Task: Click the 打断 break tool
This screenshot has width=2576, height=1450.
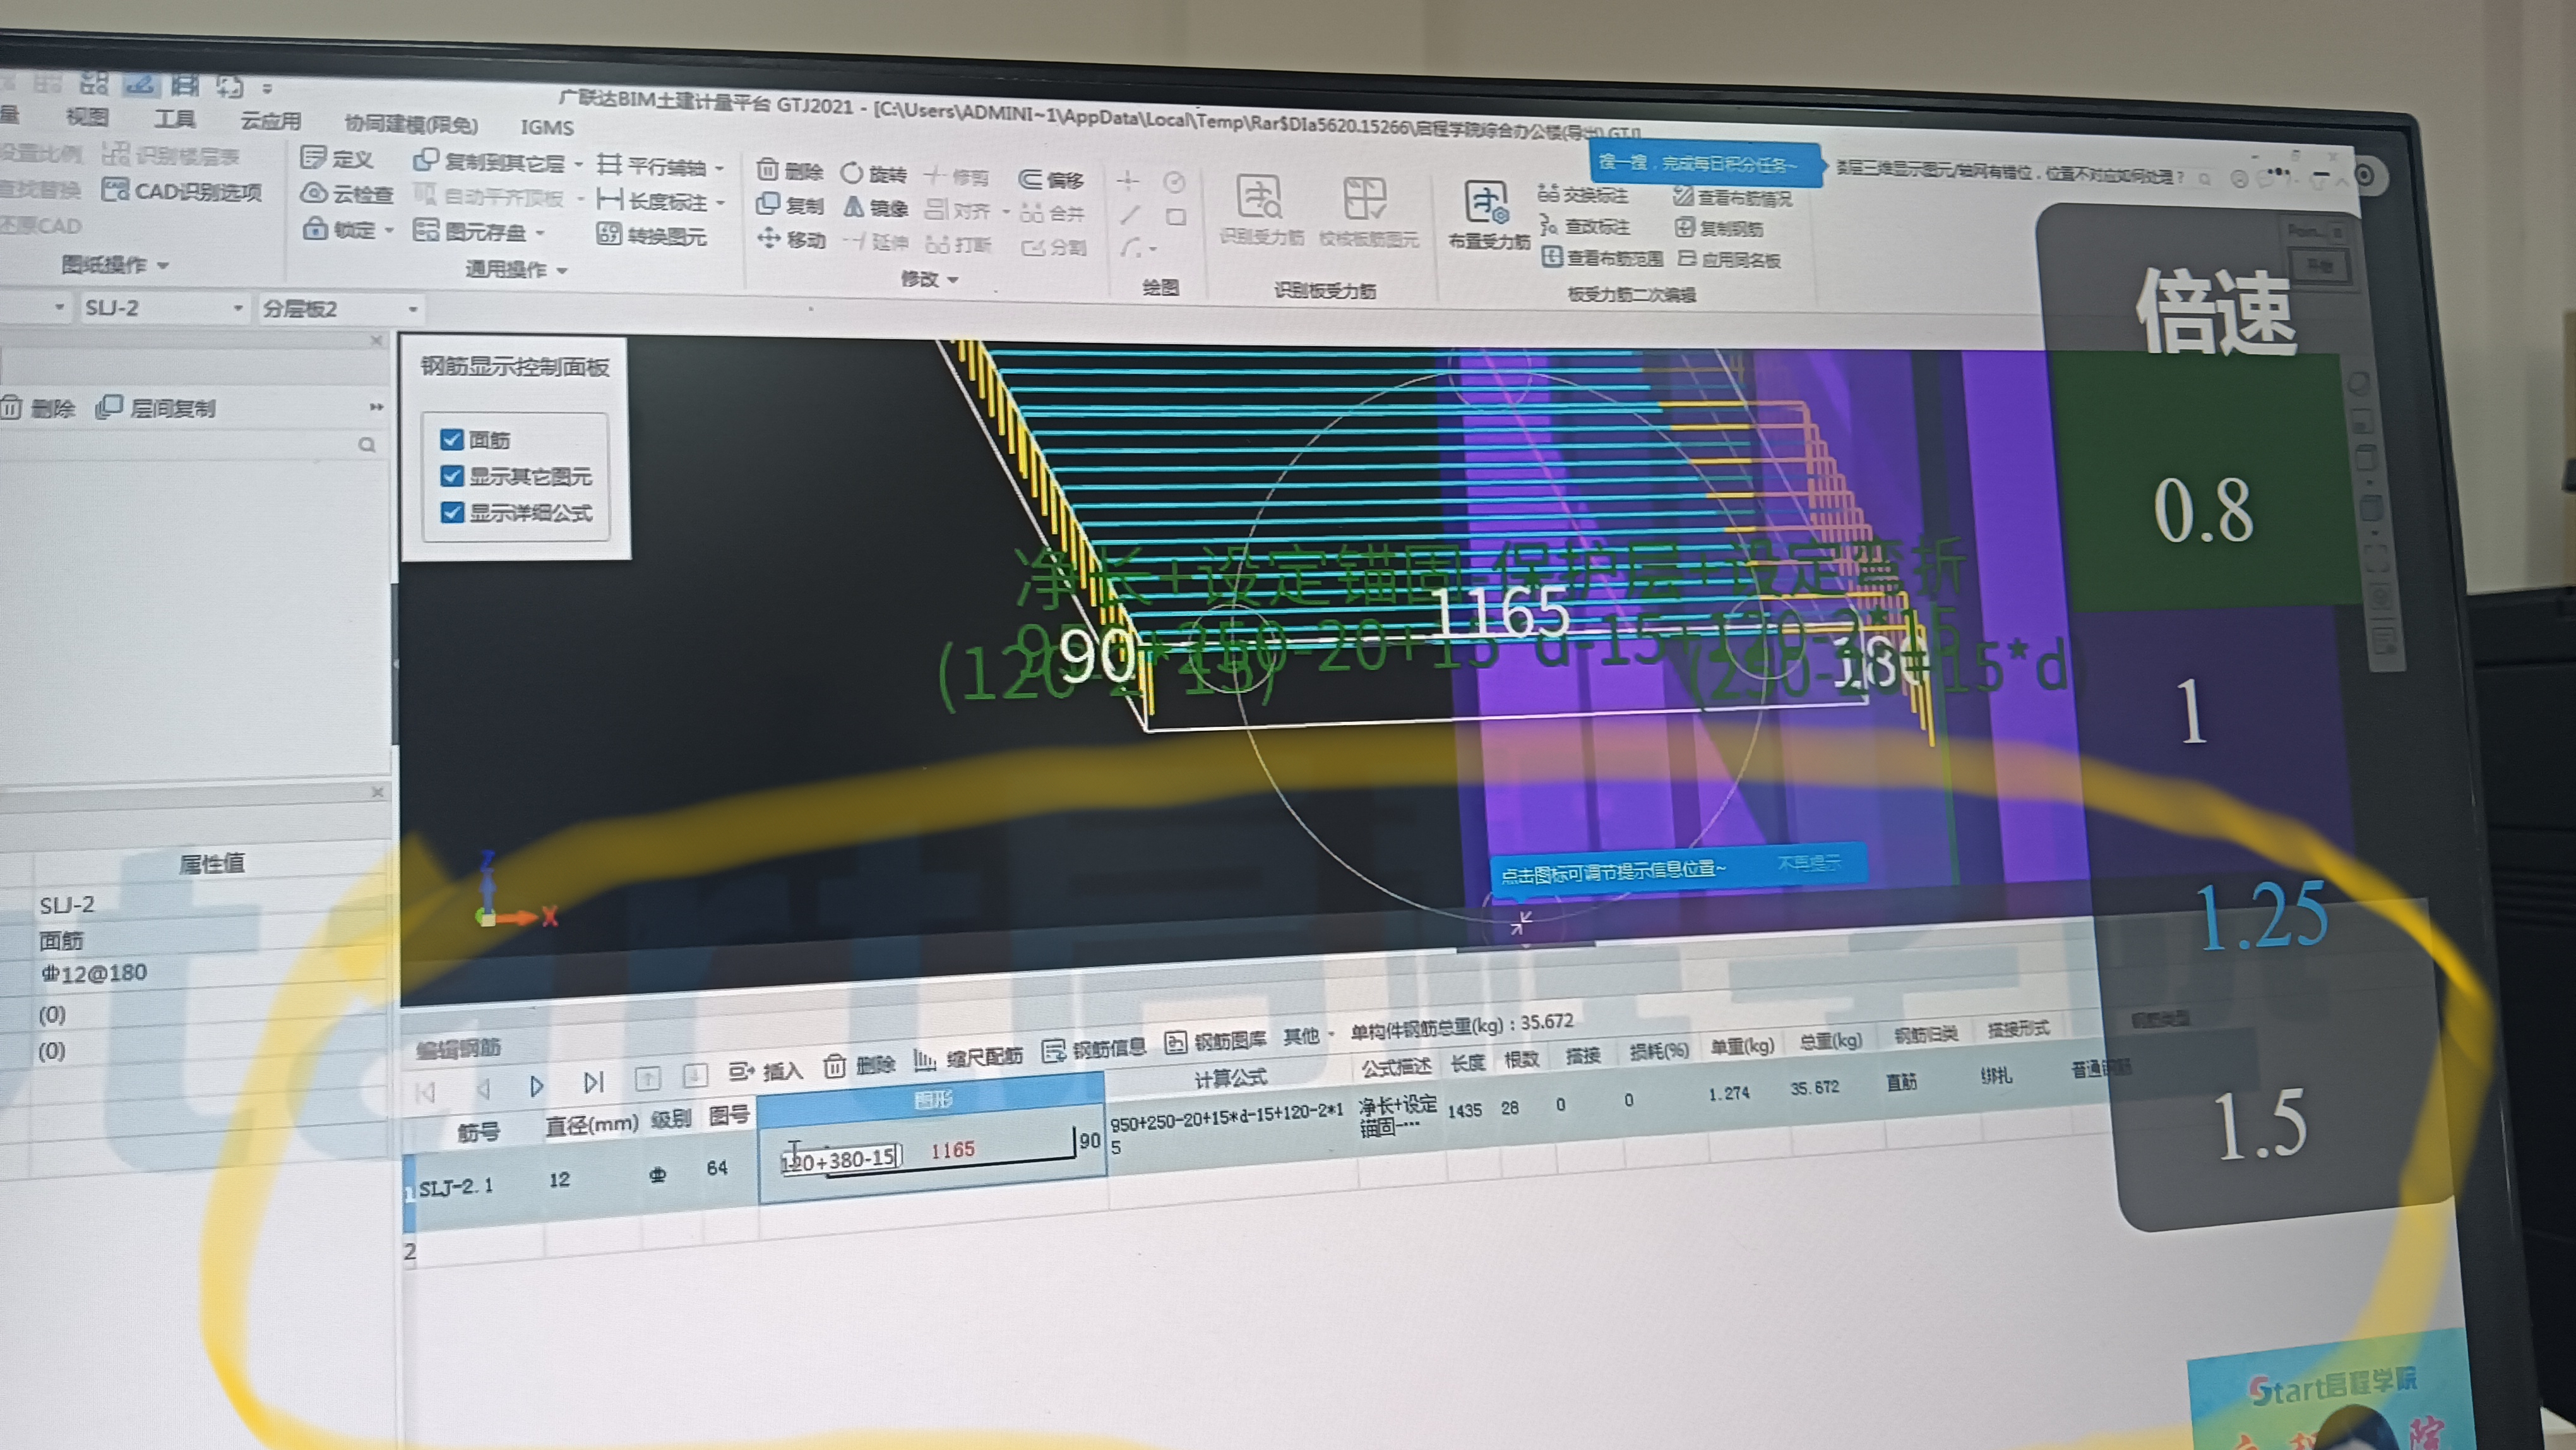Action: click(x=958, y=244)
